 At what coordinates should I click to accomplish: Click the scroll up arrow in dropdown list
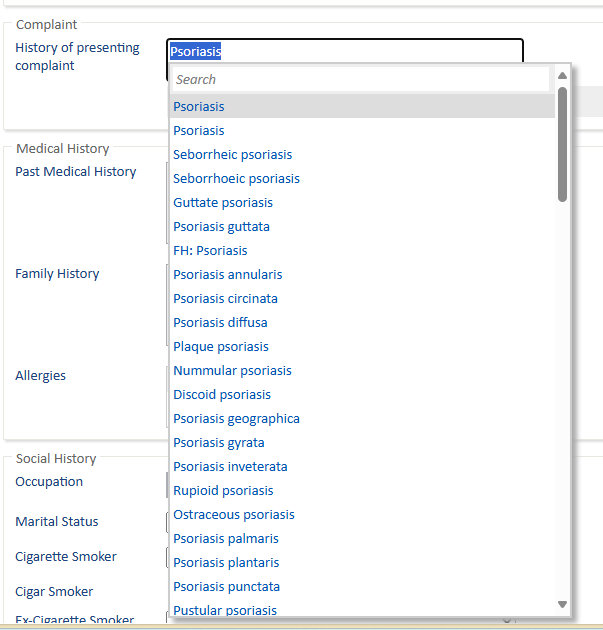click(x=562, y=76)
